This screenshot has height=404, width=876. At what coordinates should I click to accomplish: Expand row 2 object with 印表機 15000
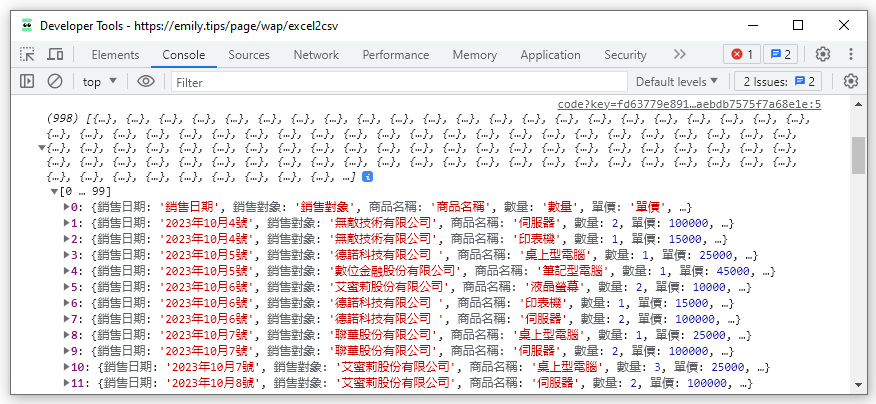(67, 239)
